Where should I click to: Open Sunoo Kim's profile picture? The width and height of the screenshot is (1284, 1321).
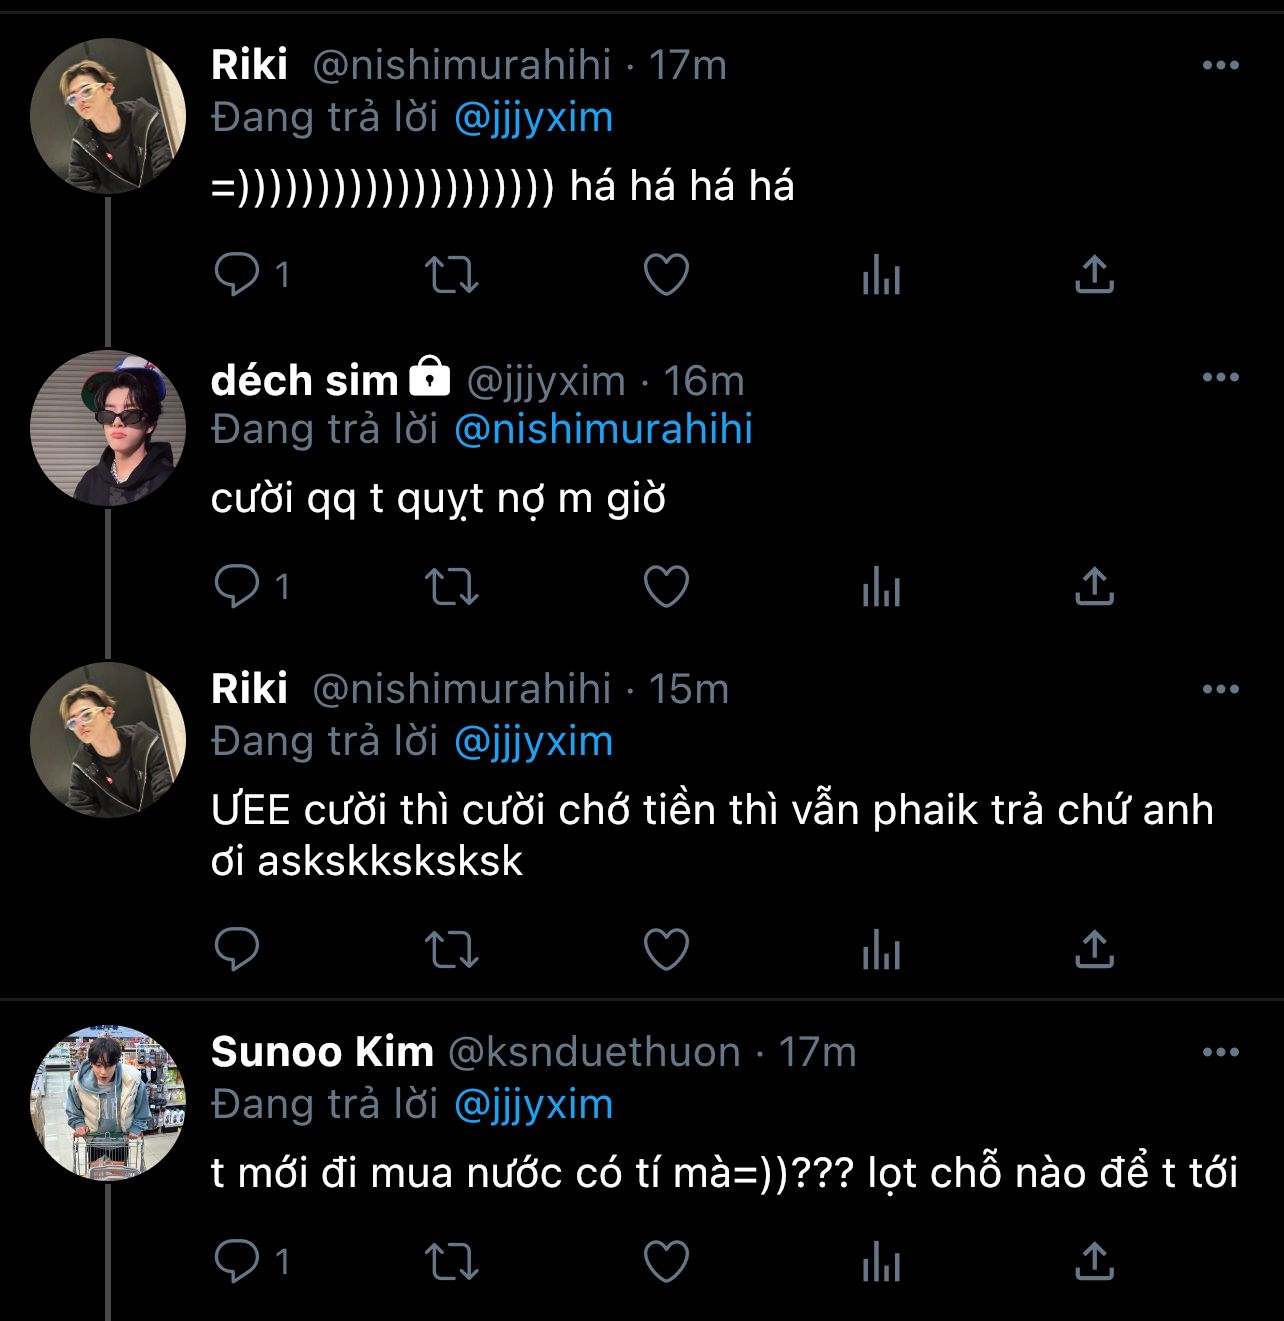click(x=108, y=1103)
